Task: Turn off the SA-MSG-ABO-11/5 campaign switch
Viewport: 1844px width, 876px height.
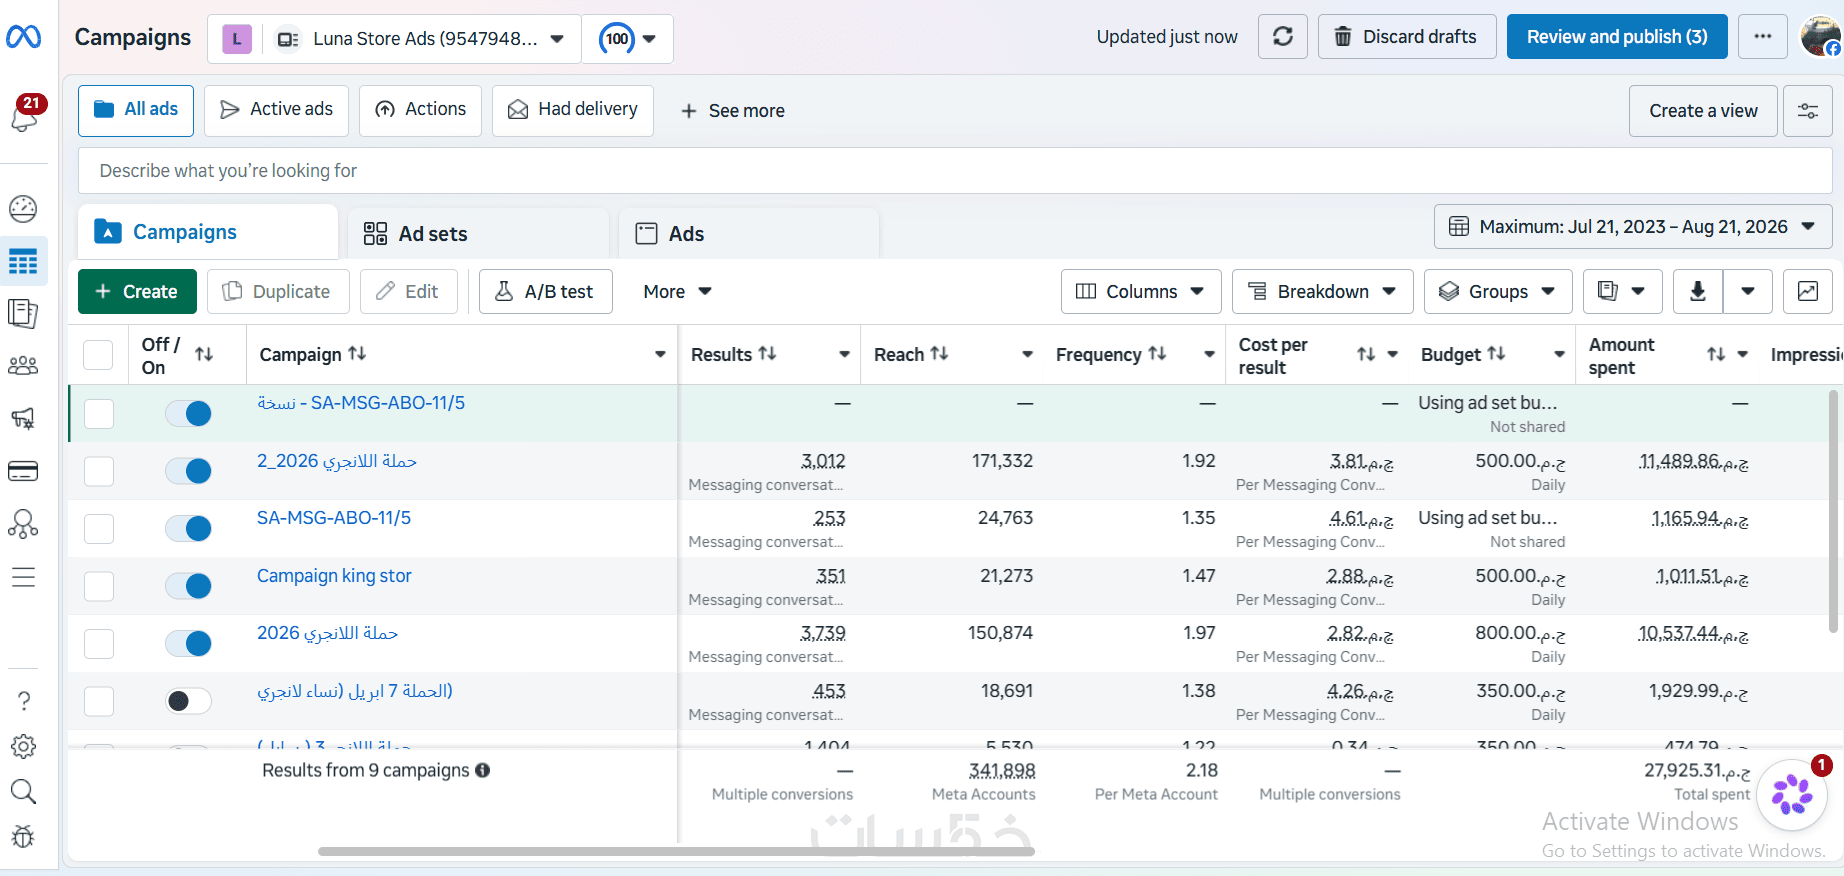Action: click(189, 528)
